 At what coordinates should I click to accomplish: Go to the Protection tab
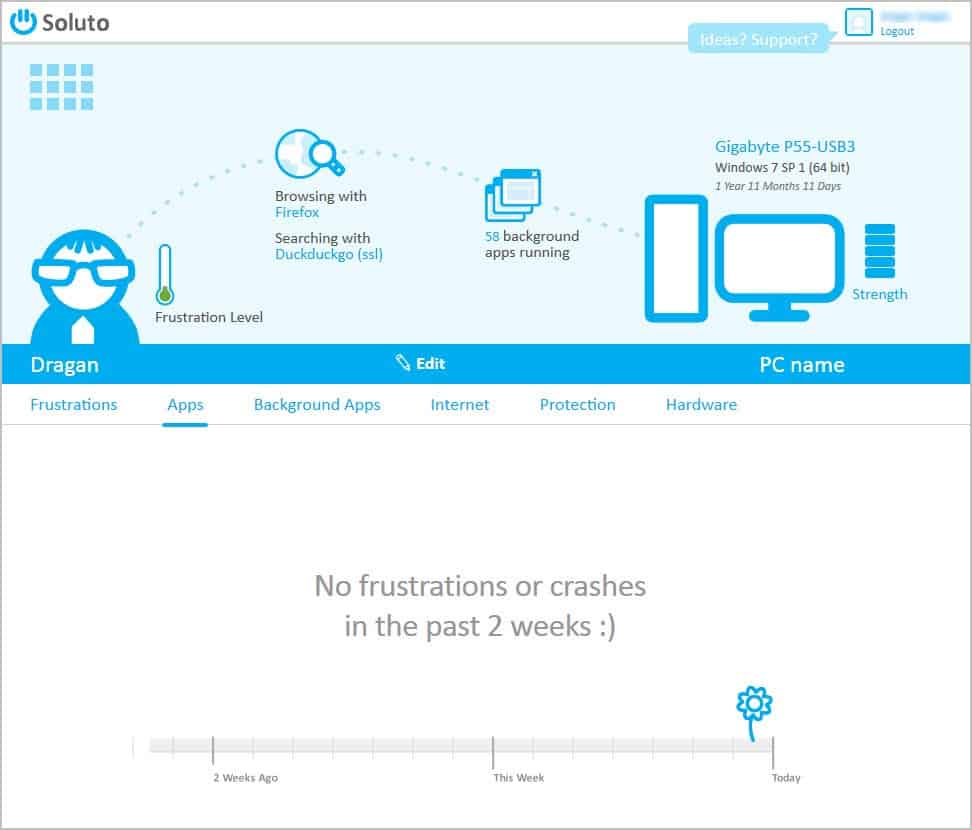click(x=577, y=405)
